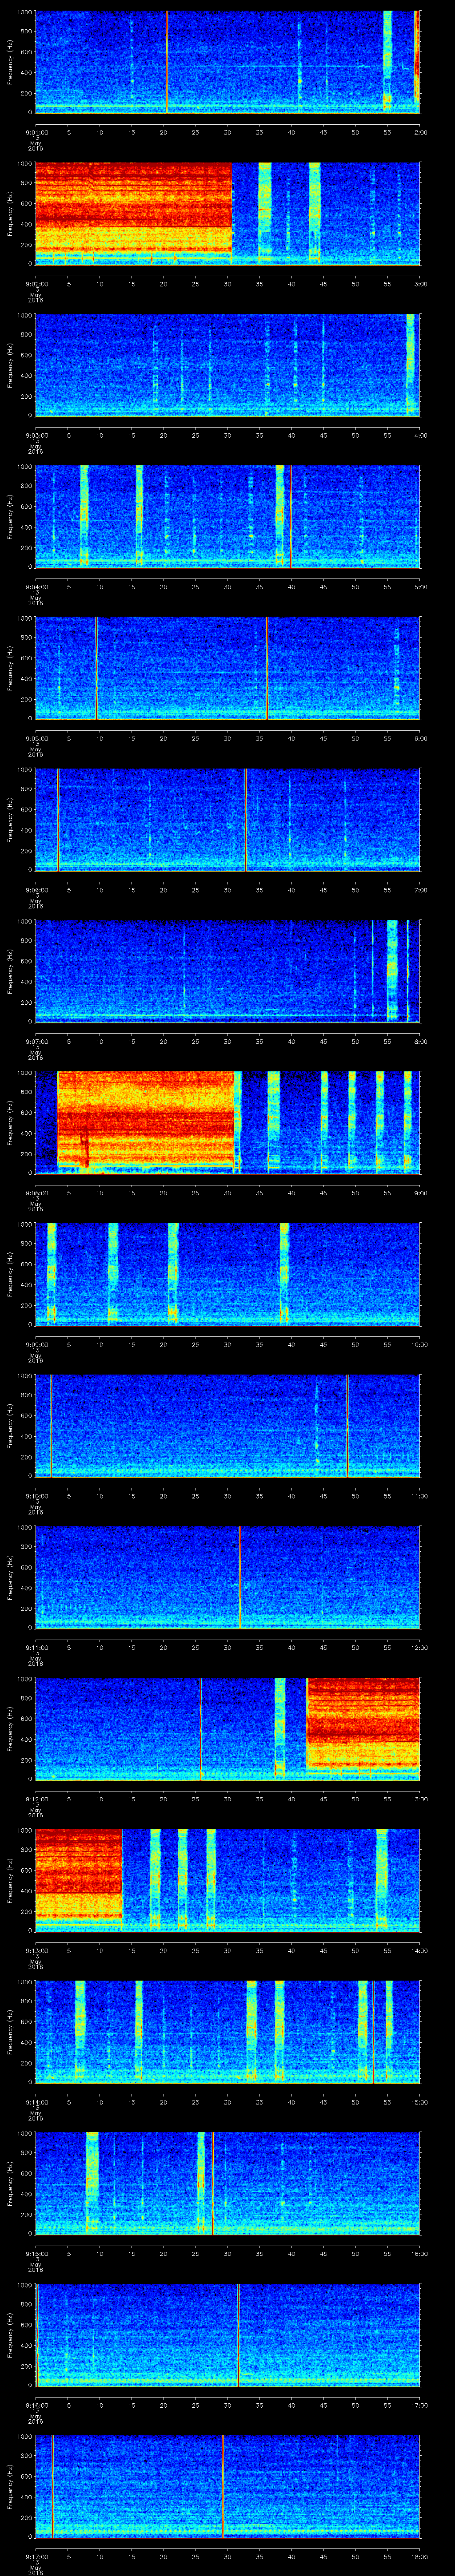Click the 9:10:00 time axis label
Image resolution: width=455 pixels, height=2576 pixels.
pos(36,1495)
